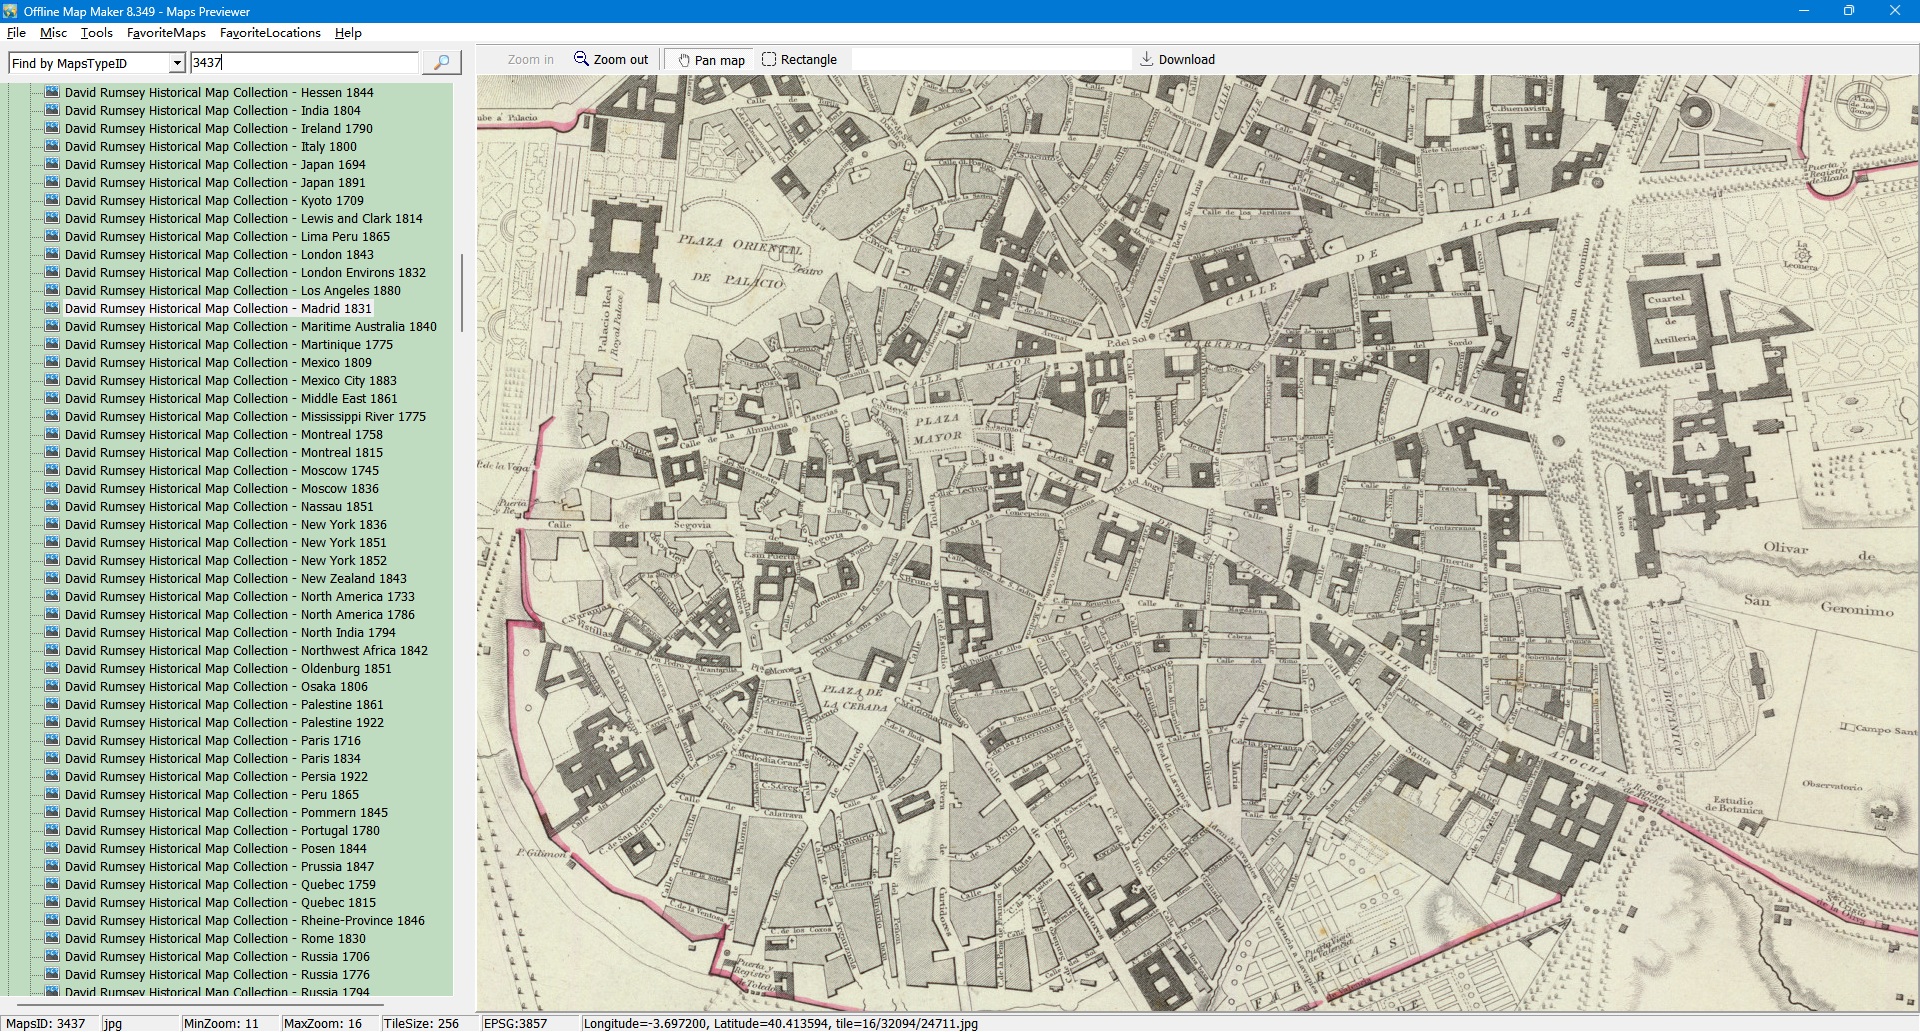This screenshot has width=1920, height=1032.
Task: Click the search magnifier button
Action: [x=441, y=63]
